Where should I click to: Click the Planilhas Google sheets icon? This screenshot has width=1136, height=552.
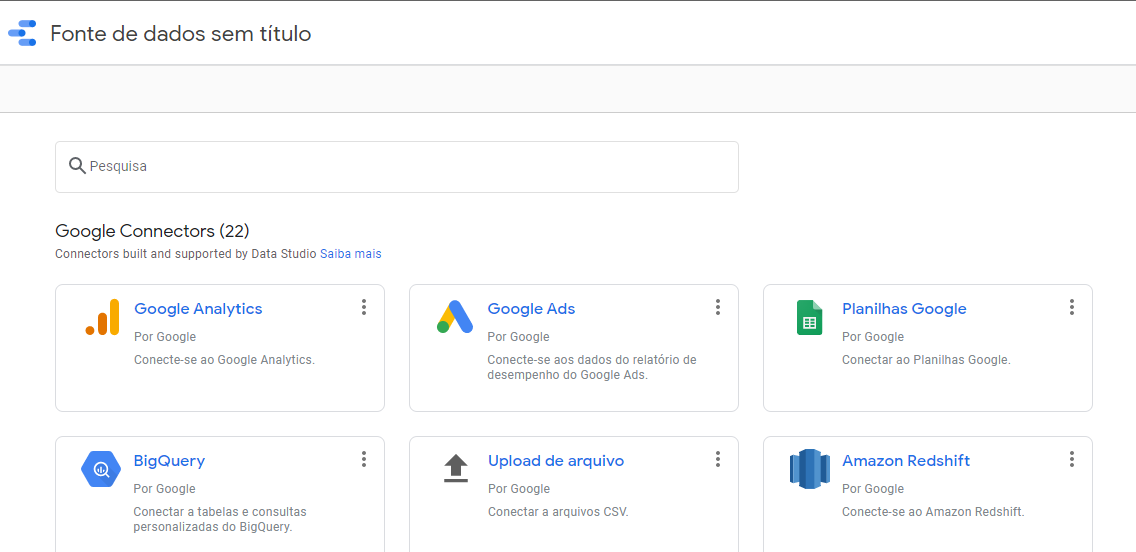coord(809,317)
